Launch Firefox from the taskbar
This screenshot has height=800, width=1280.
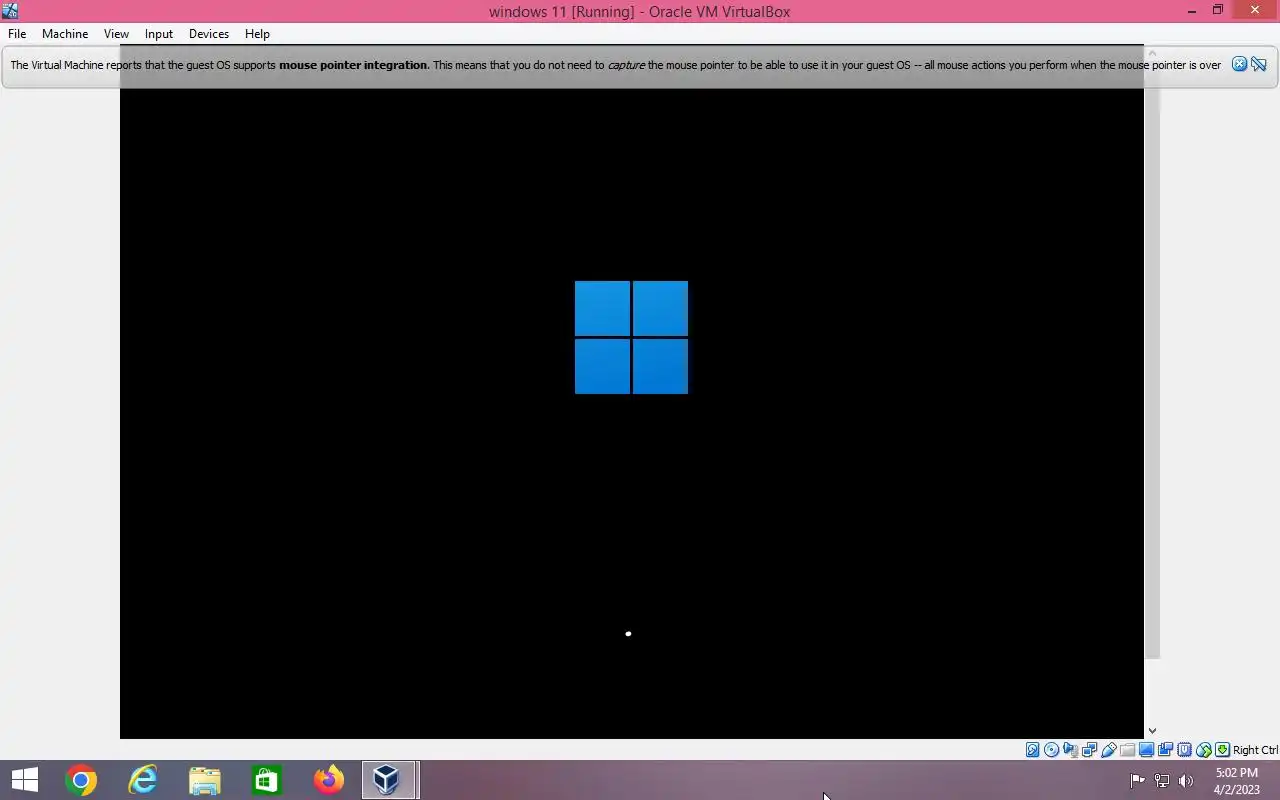[328, 780]
